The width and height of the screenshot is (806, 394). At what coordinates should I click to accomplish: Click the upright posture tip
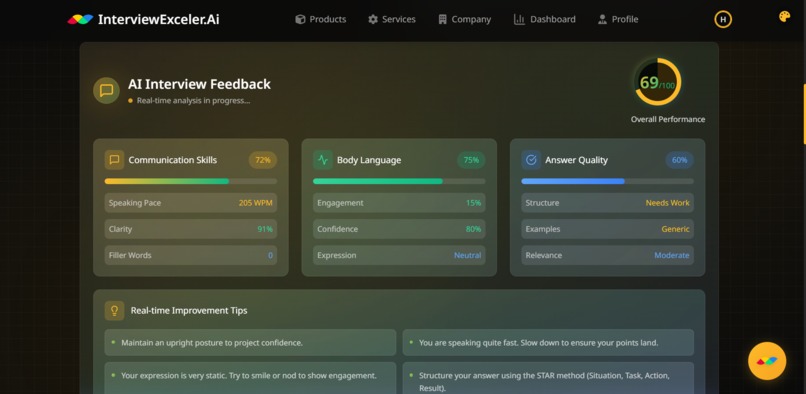coord(250,343)
